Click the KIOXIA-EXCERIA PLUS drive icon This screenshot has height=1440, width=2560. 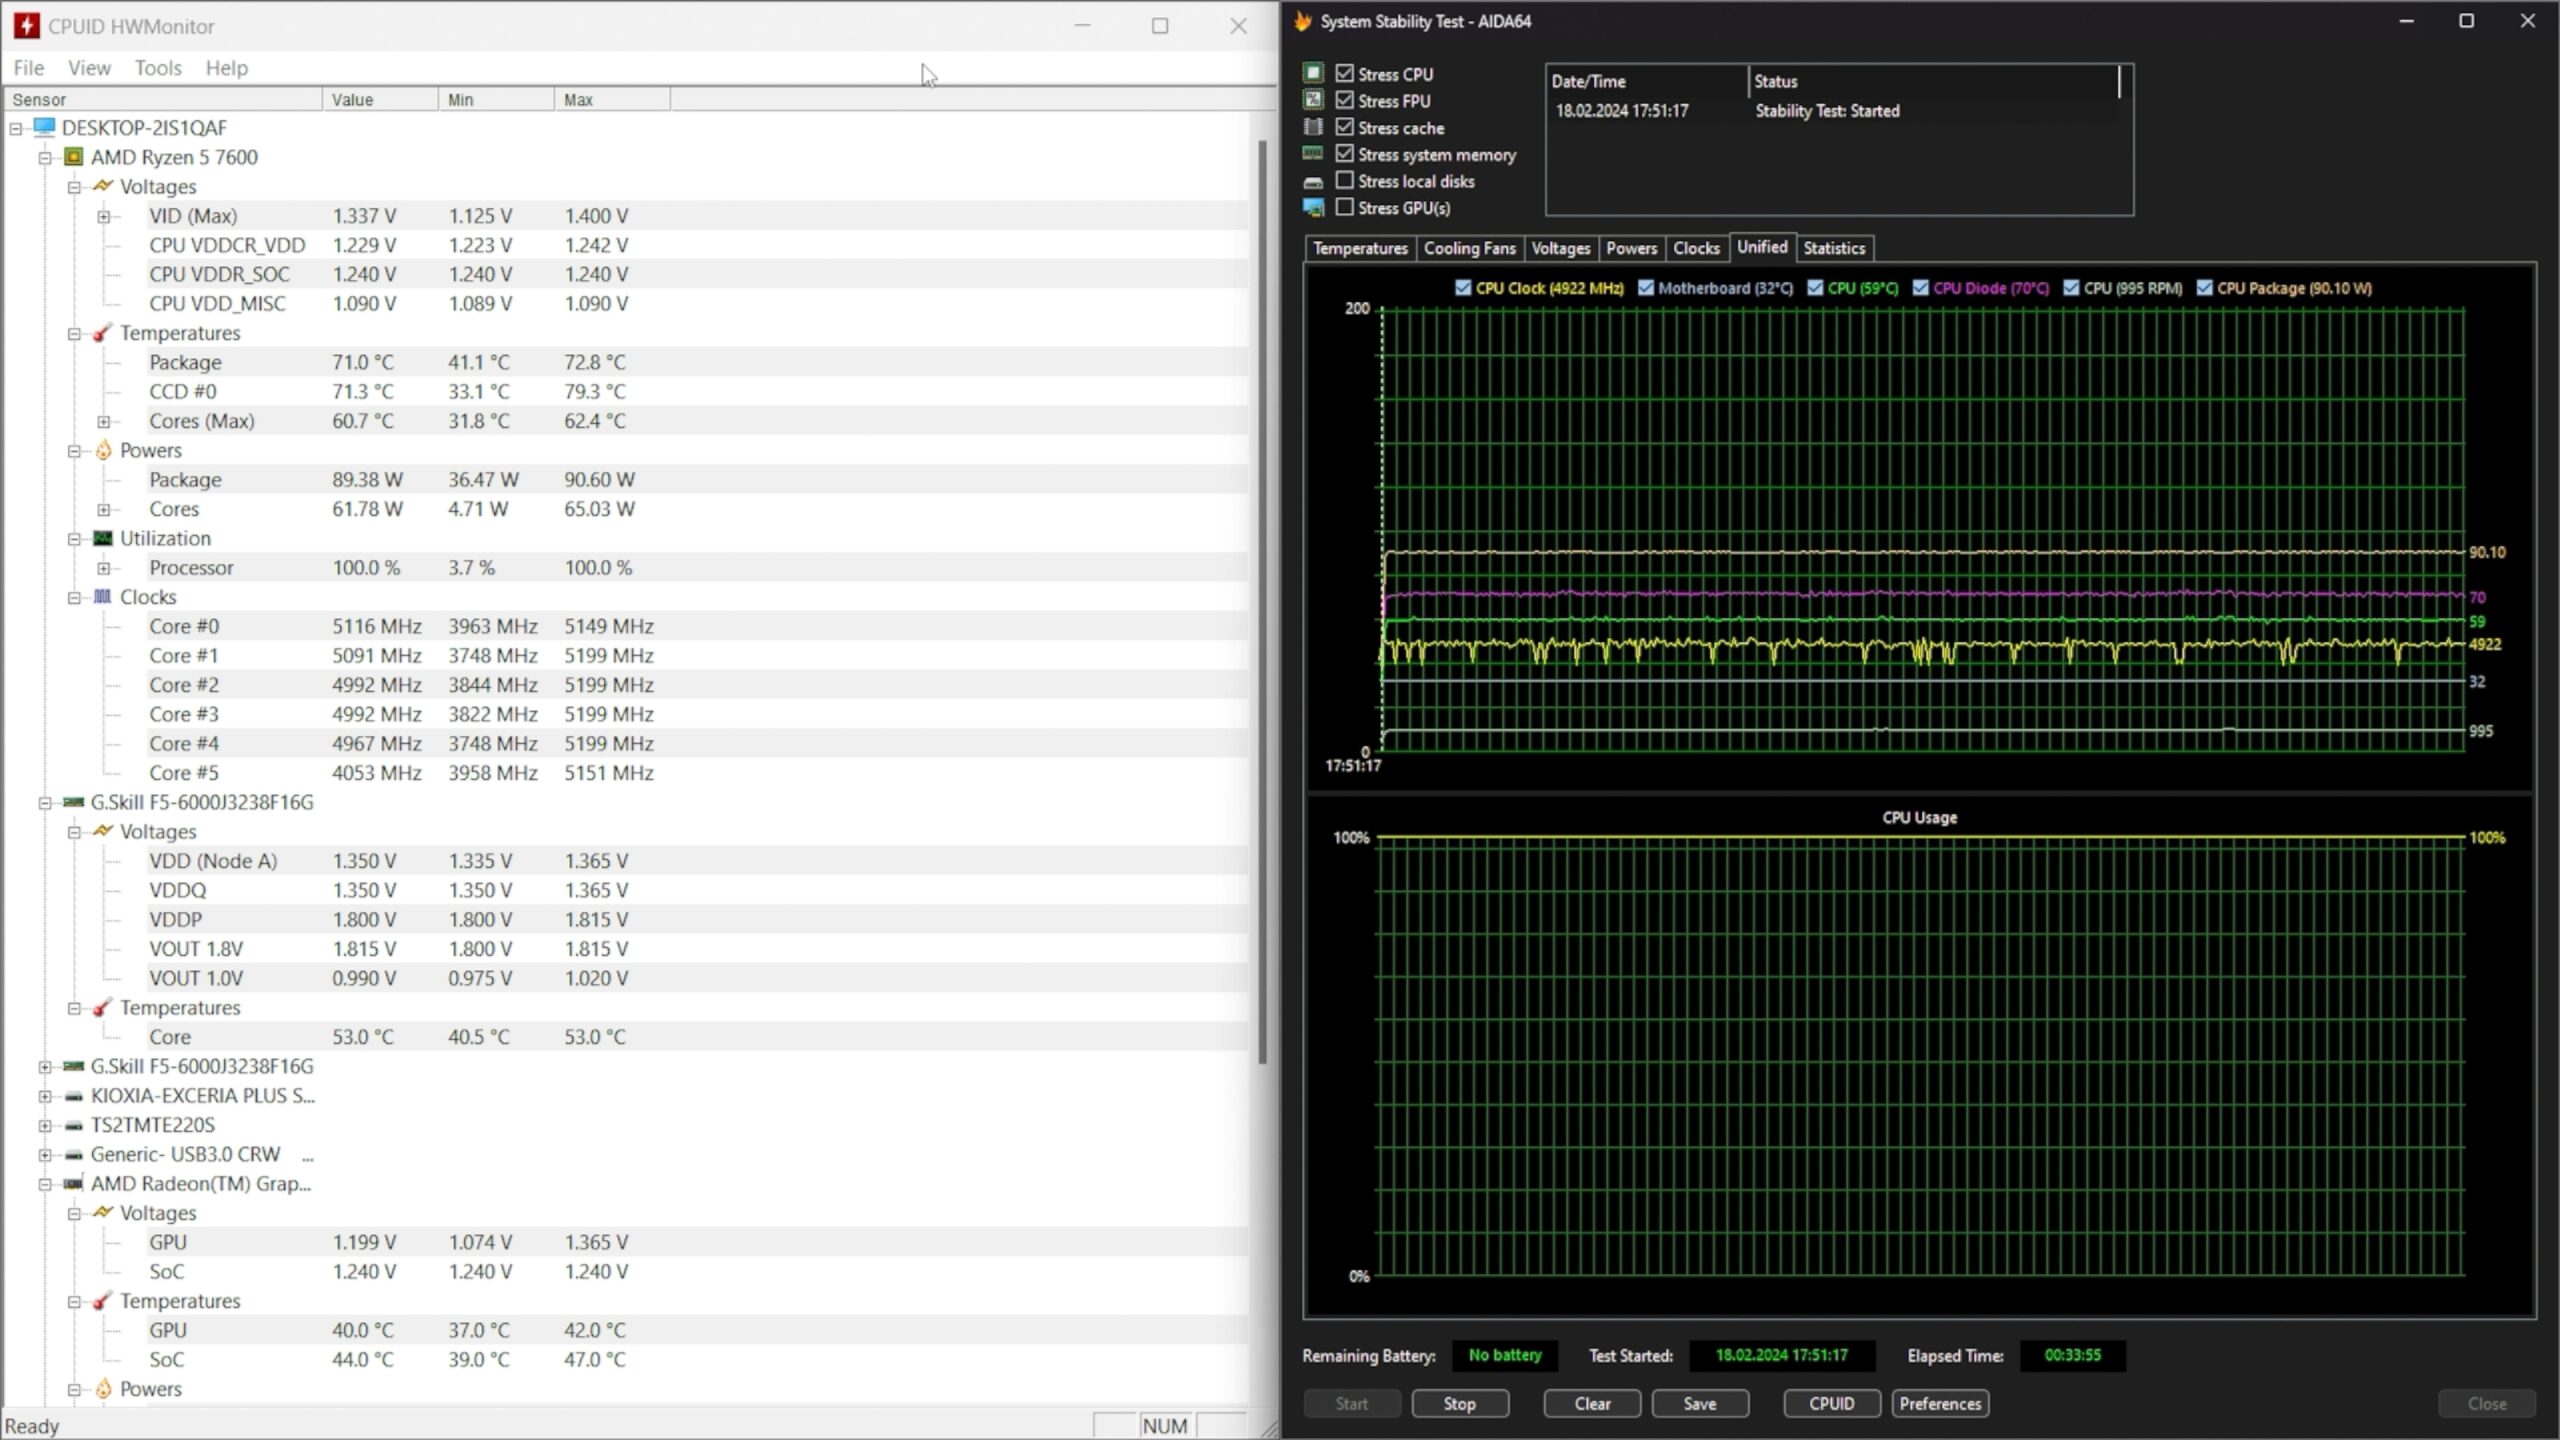click(x=74, y=1096)
